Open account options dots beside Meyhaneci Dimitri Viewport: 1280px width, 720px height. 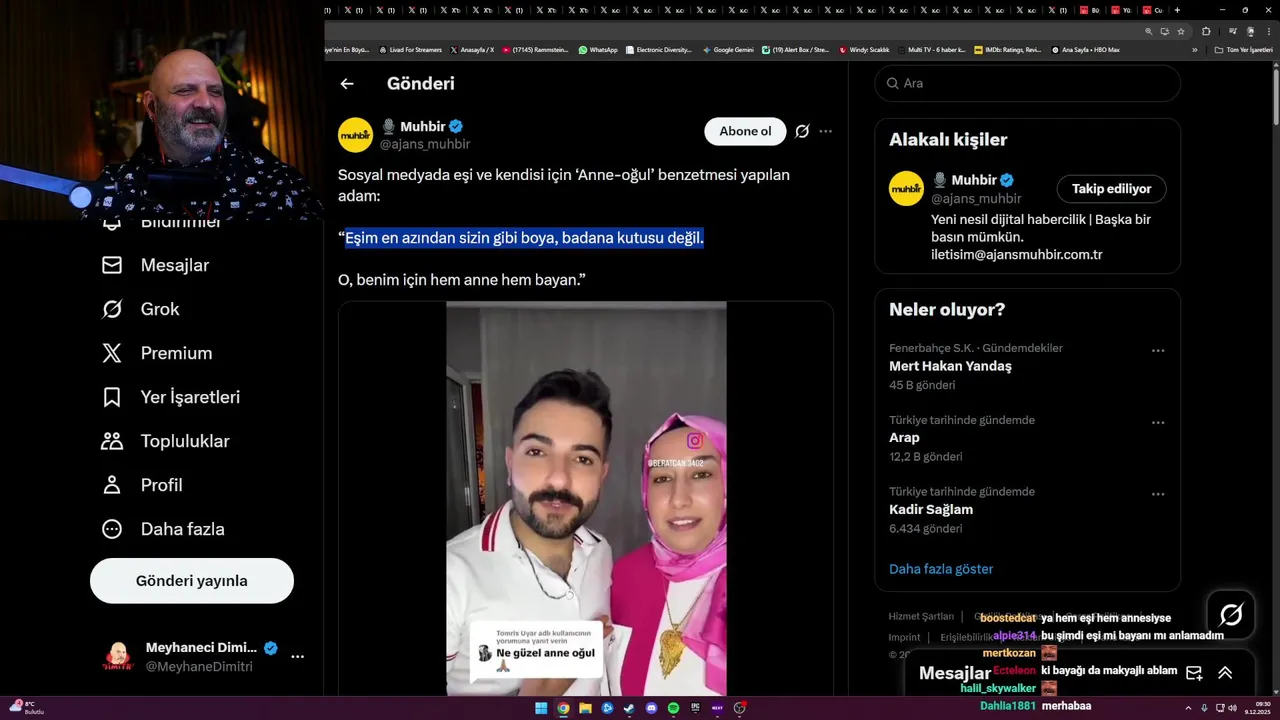[x=297, y=657]
